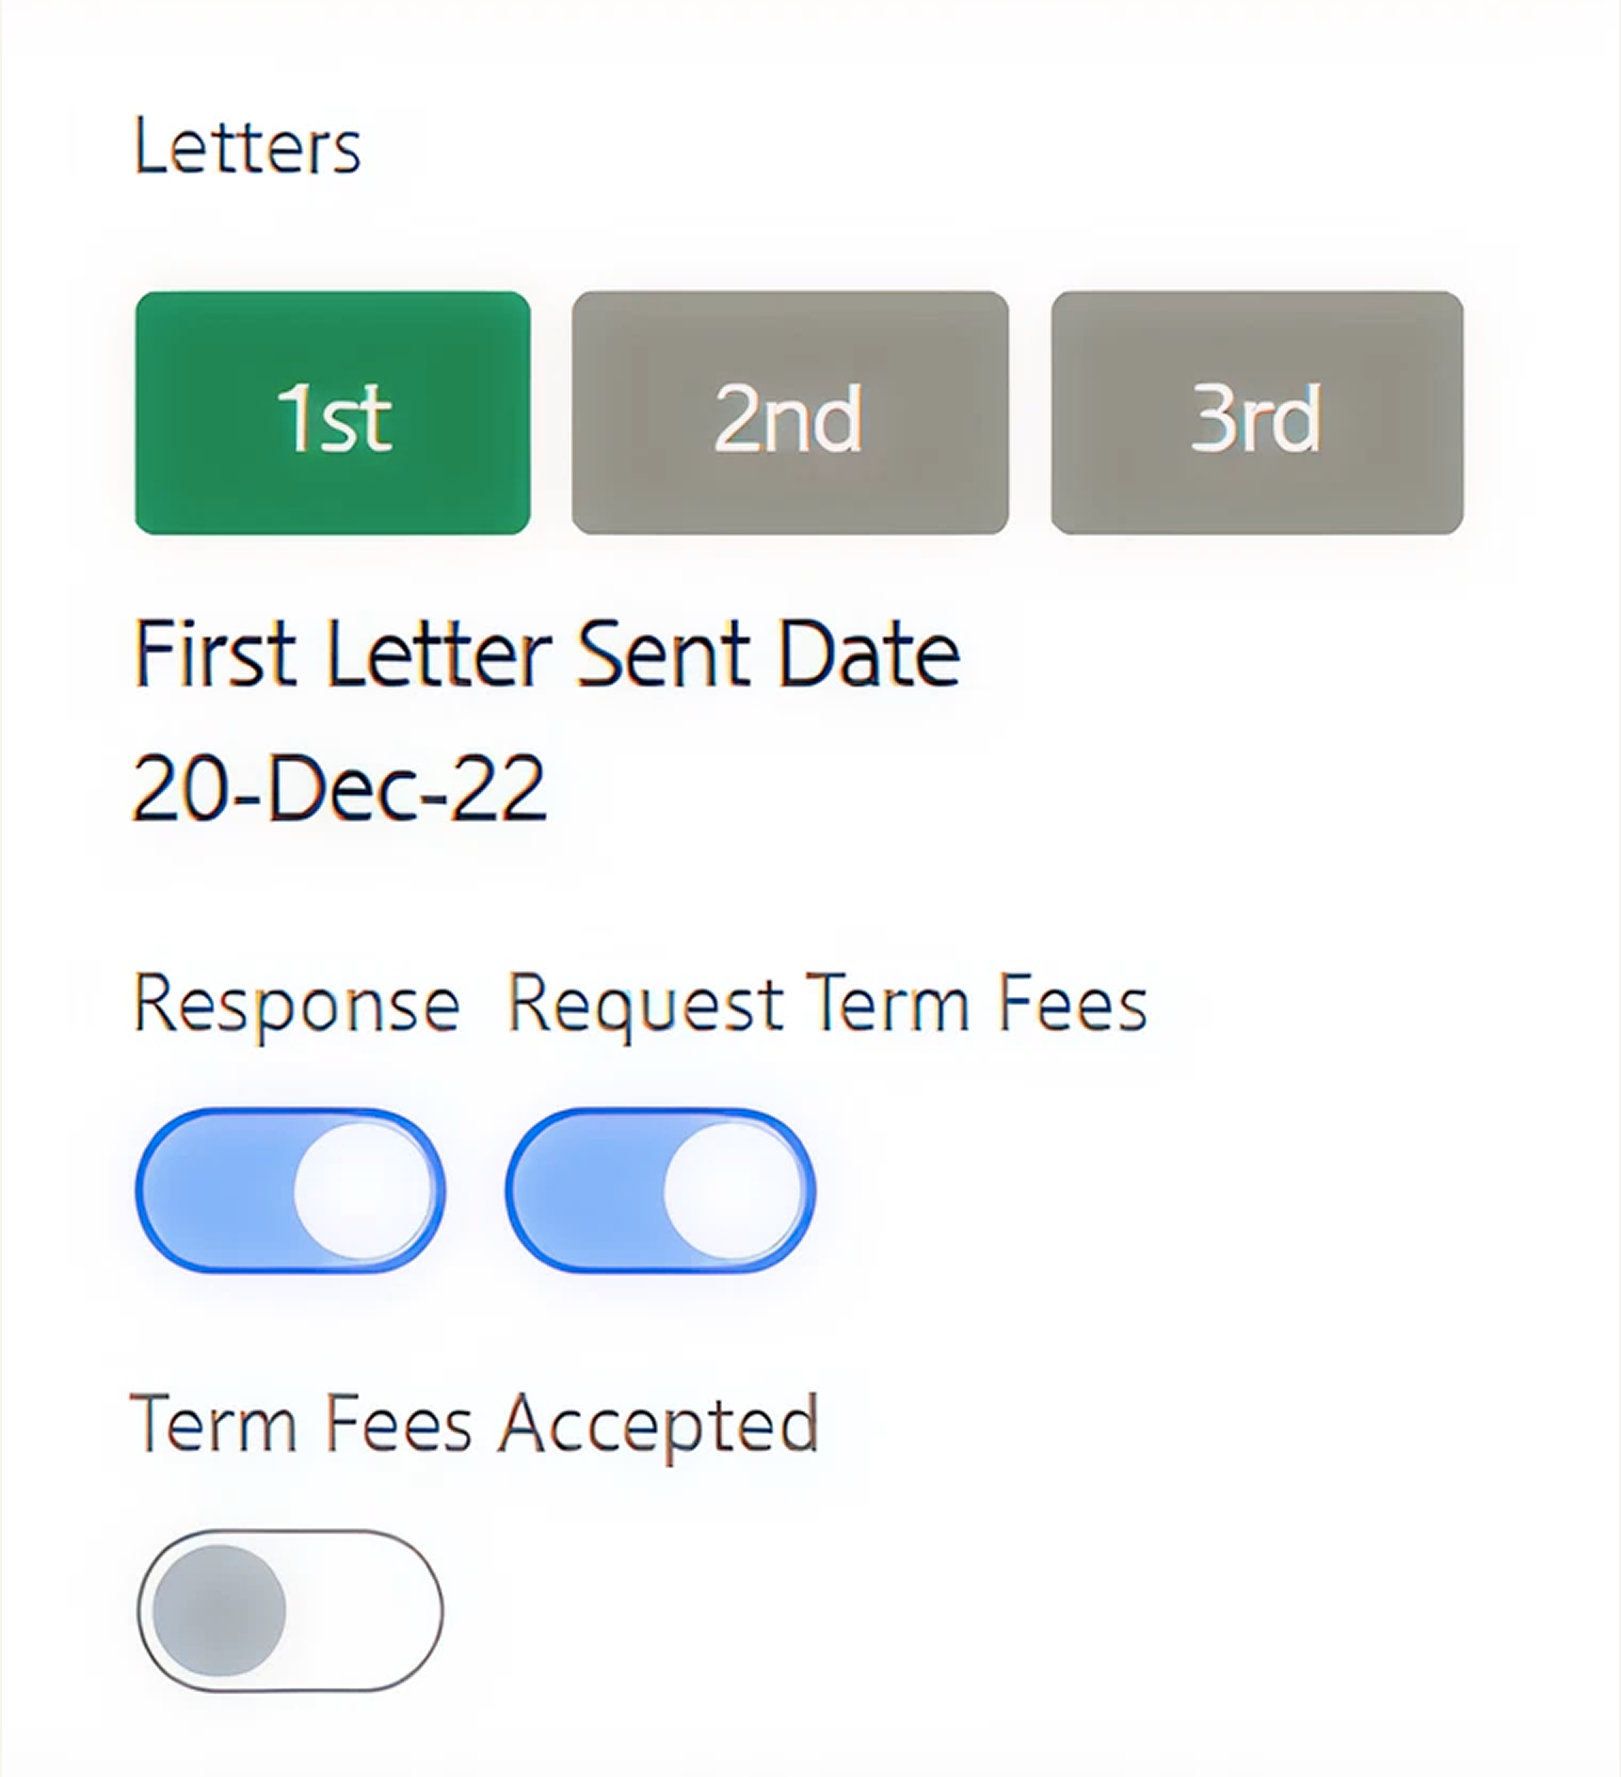Click the Request Term Fees label
This screenshot has height=1777, width=1621.
827,1004
